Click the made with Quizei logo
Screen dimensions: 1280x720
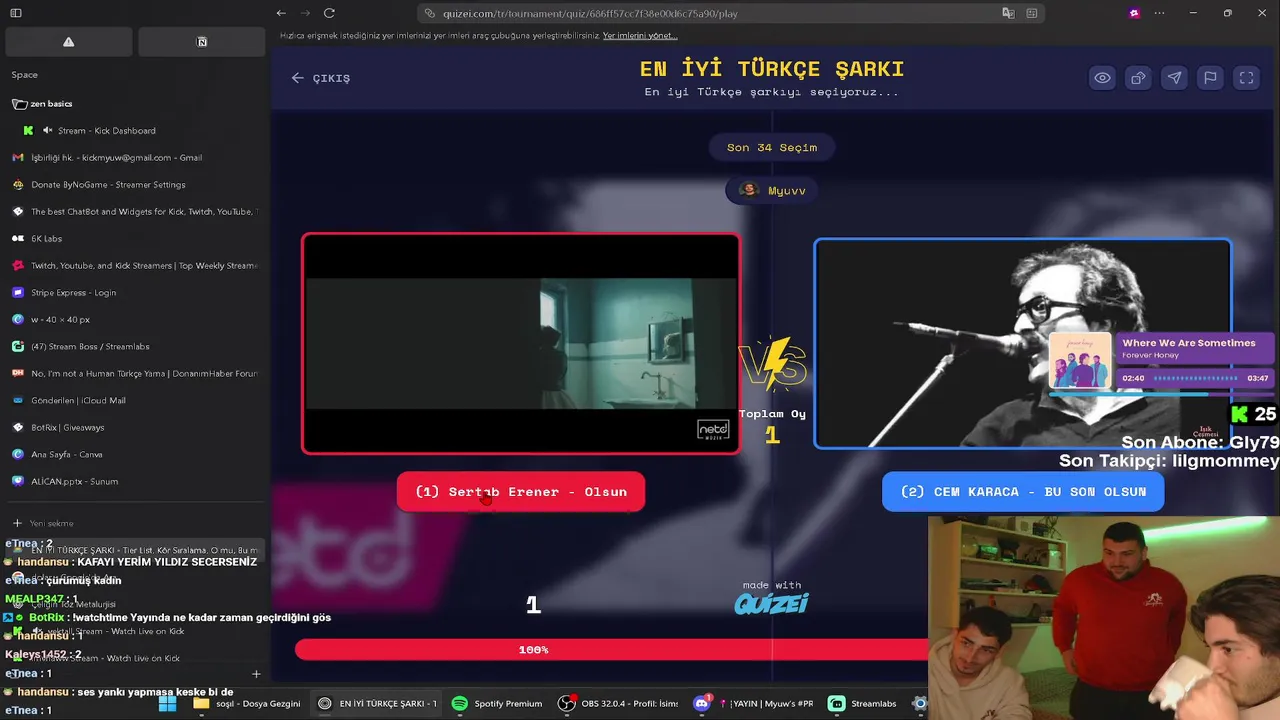(771, 598)
